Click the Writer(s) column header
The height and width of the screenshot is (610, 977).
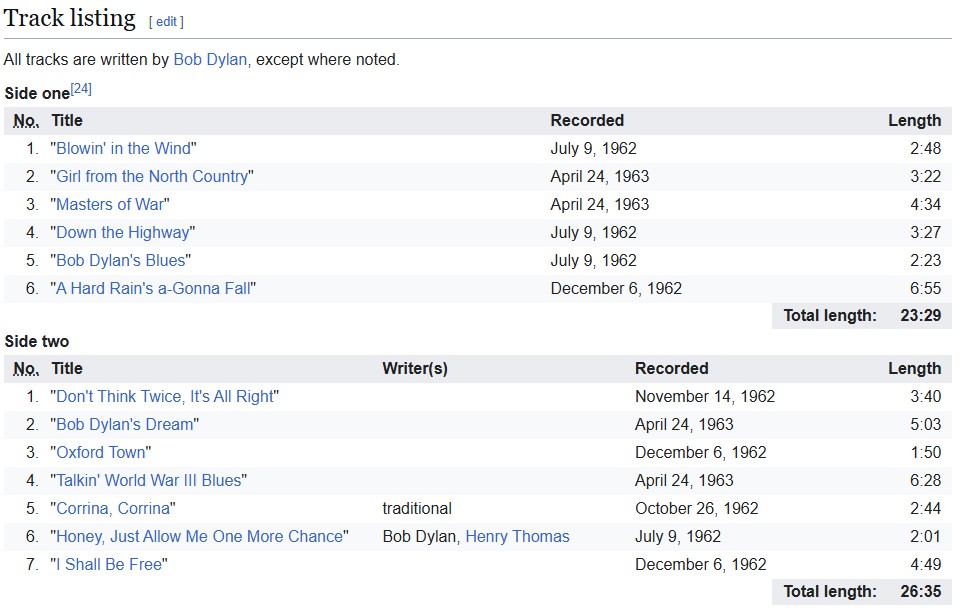tap(415, 368)
